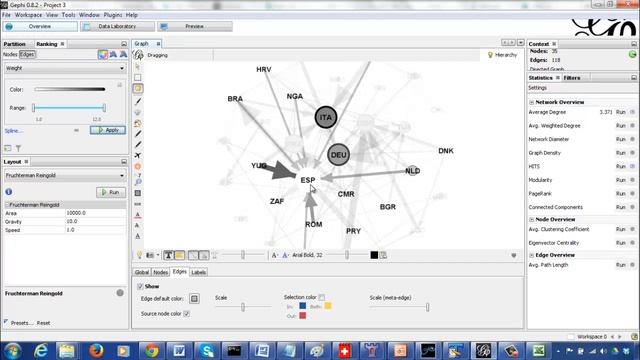Open the Weight ranking parameter dropdown
This screenshot has height=360, width=640.
tap(65, 68)
